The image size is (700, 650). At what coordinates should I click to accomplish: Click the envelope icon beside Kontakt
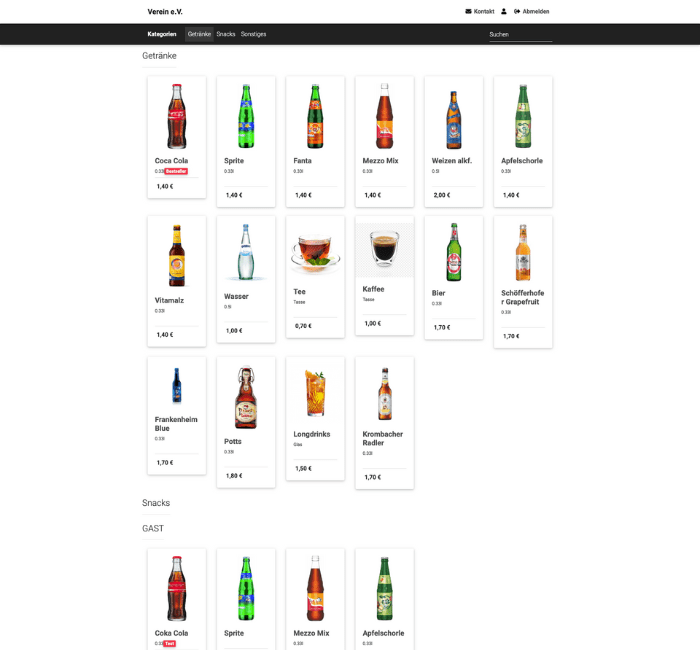pyautogui.click(x=468, y=12)
